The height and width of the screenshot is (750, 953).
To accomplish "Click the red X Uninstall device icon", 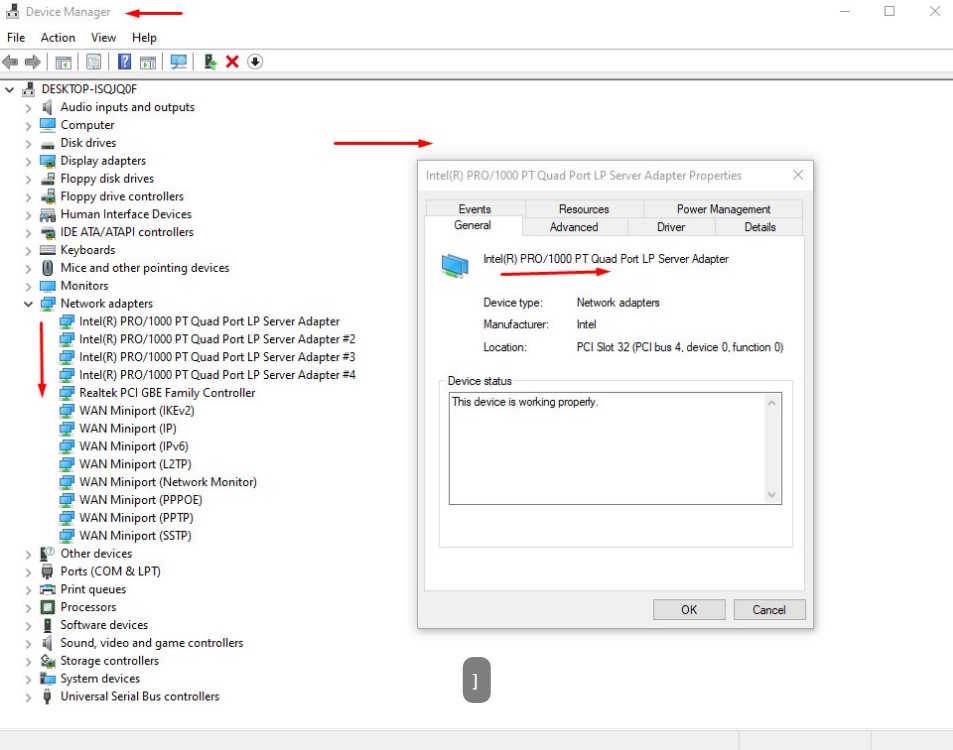I will coord(232,62).
